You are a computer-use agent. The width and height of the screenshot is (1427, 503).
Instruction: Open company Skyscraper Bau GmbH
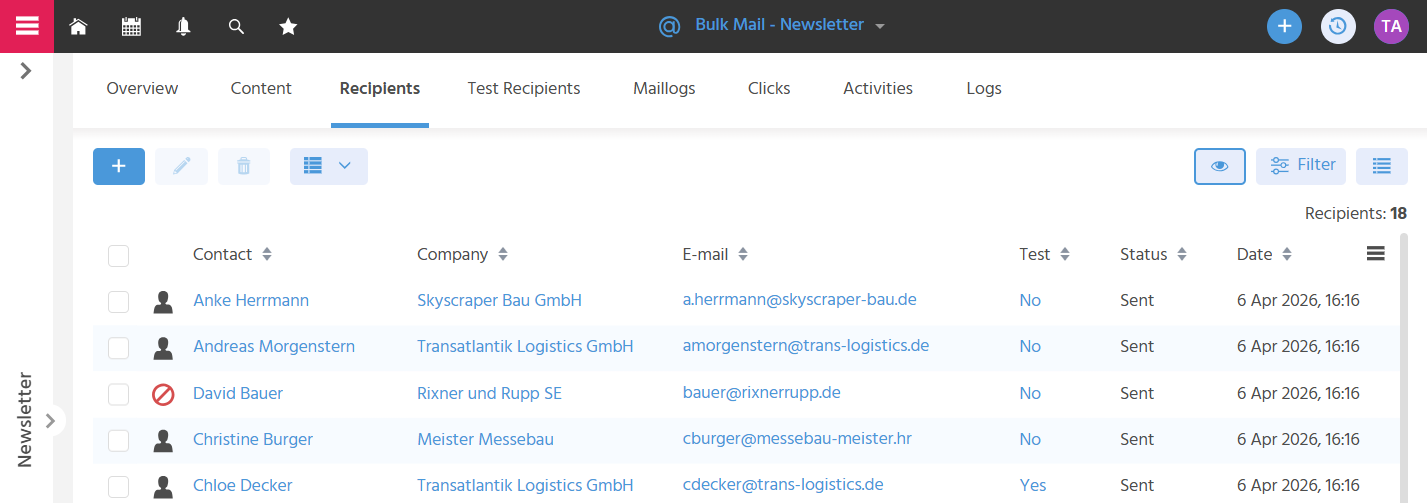[499, 300]
